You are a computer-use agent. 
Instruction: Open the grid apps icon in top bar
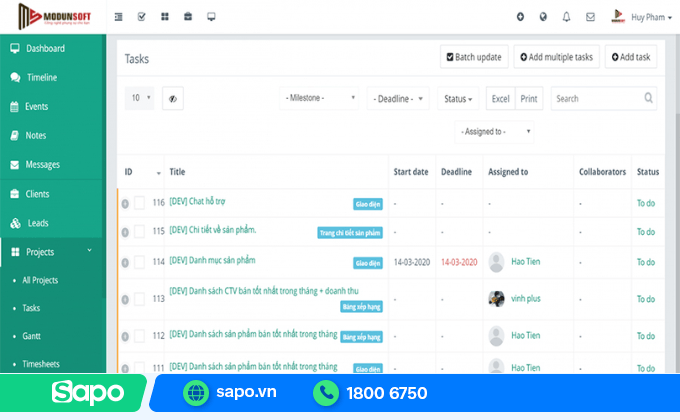[x=165, y=17]
